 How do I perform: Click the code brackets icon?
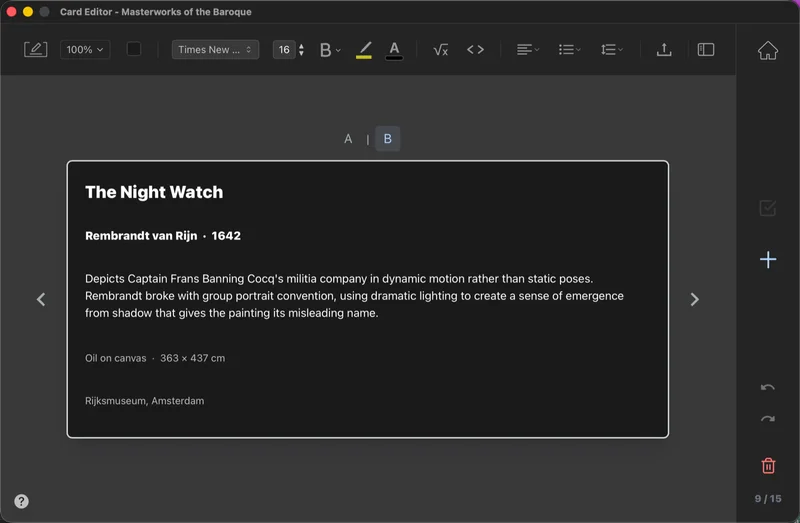[x=475, y=49]
